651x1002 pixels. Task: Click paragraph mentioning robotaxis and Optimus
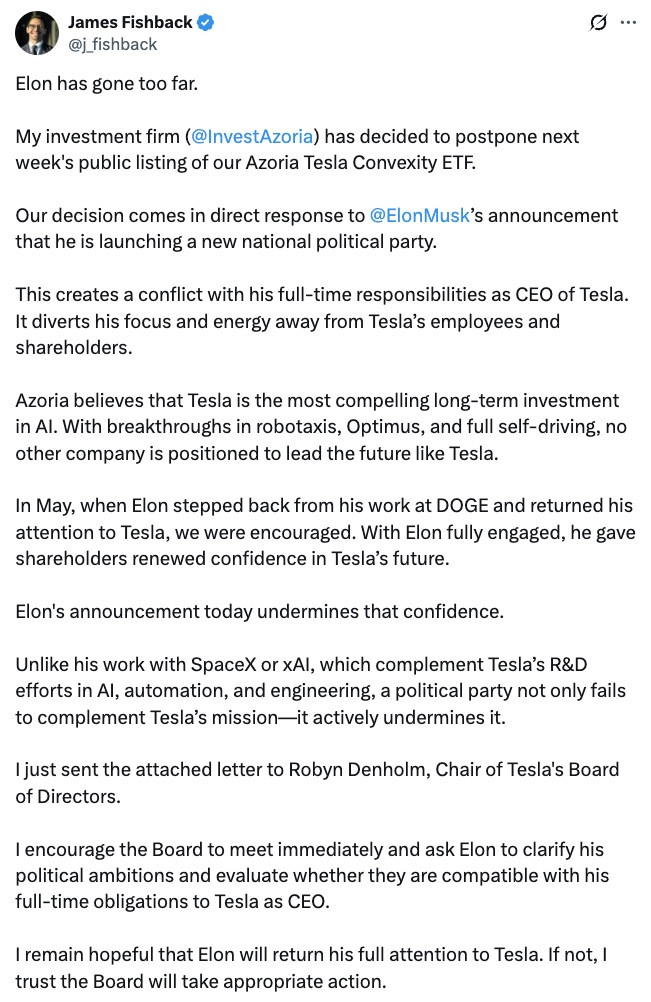(x=321, y=427)
